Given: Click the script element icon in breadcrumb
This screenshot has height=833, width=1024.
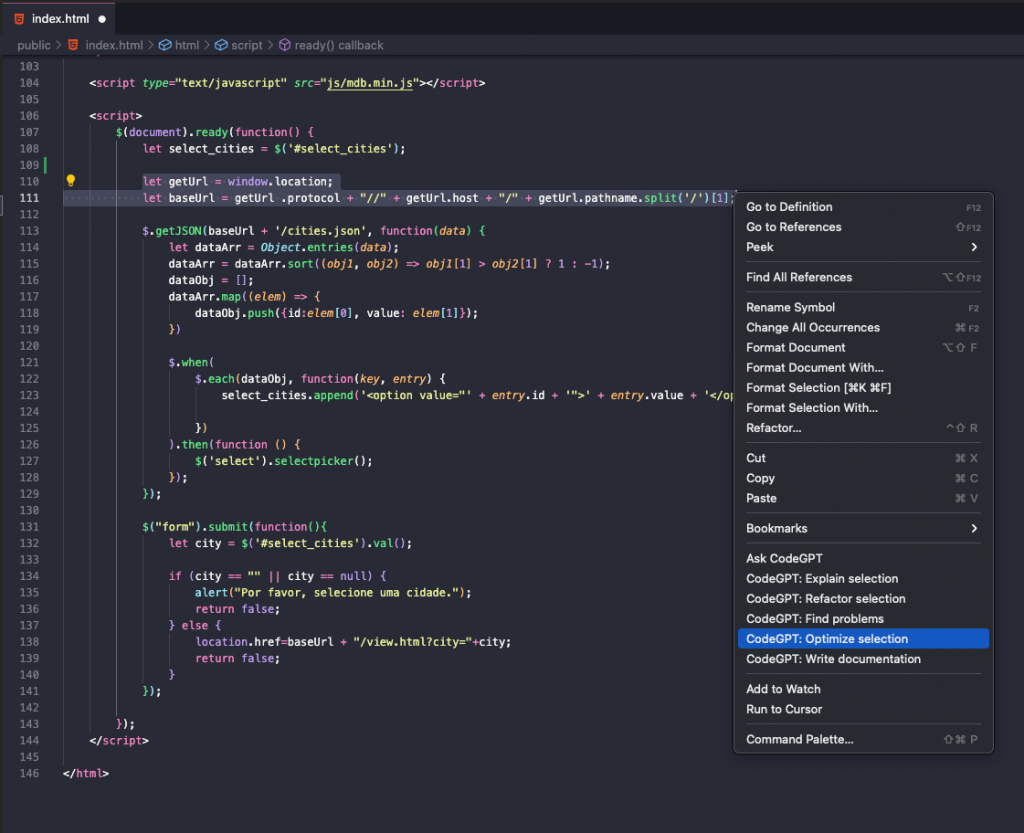Looking at the screenshot, I should 221,45.
